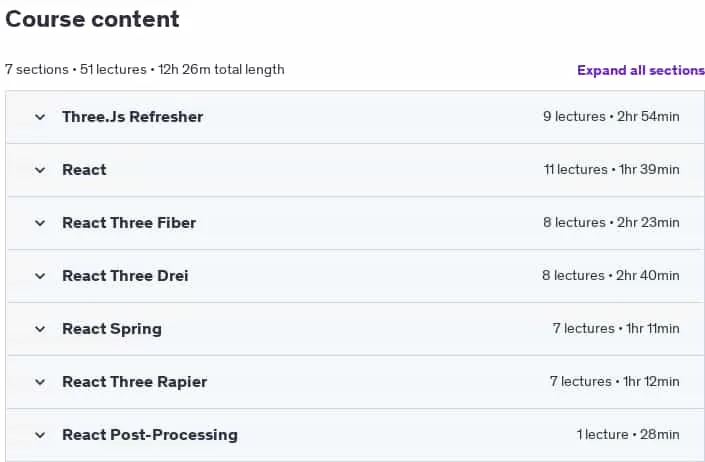Screen dimensions: 705x462
Task: Expand the React Three Fiber chevron
Action: [x=40, y=223]
